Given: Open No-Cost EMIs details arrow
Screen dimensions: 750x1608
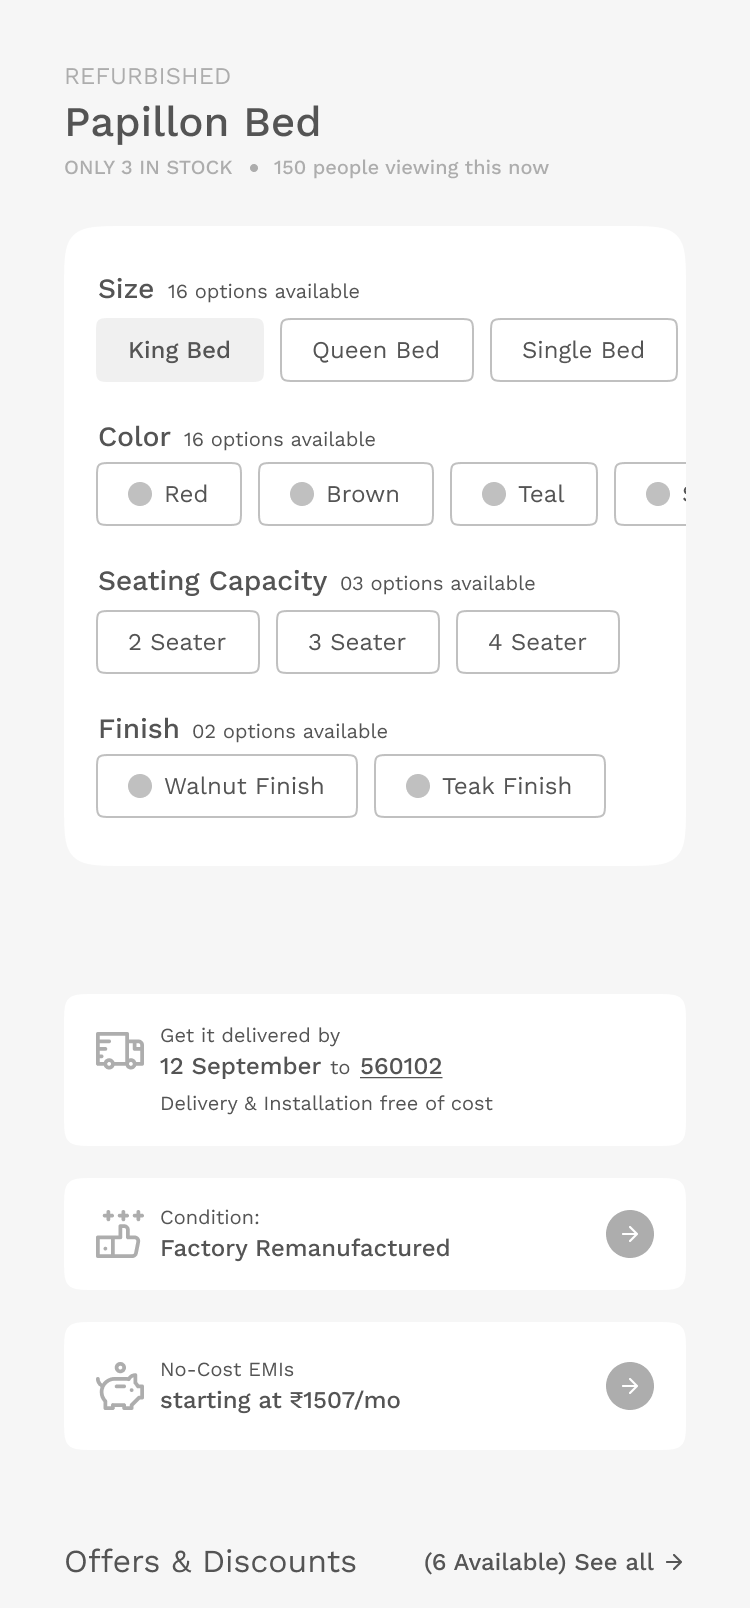Looking at the screenshot, I should 630,1386.
